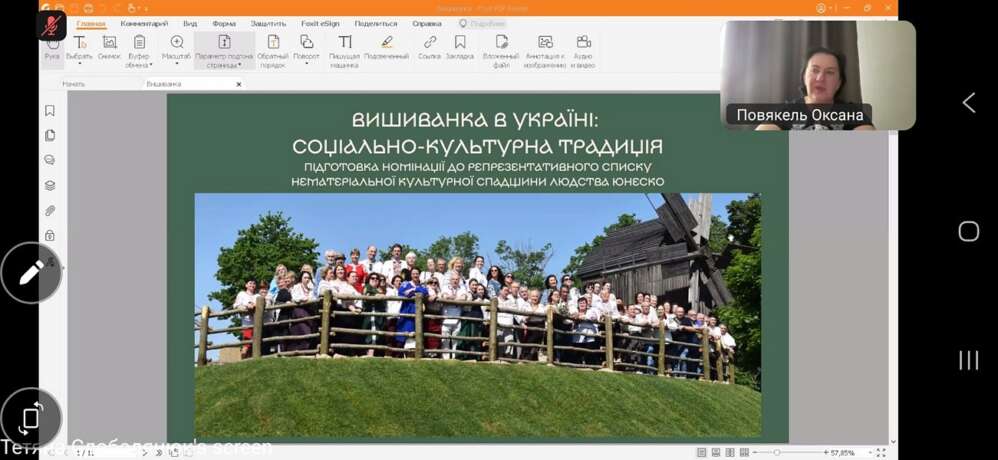Open the Справка ribbon tab
The width and height of the screenshot is (998, 460).
[426, 24]
